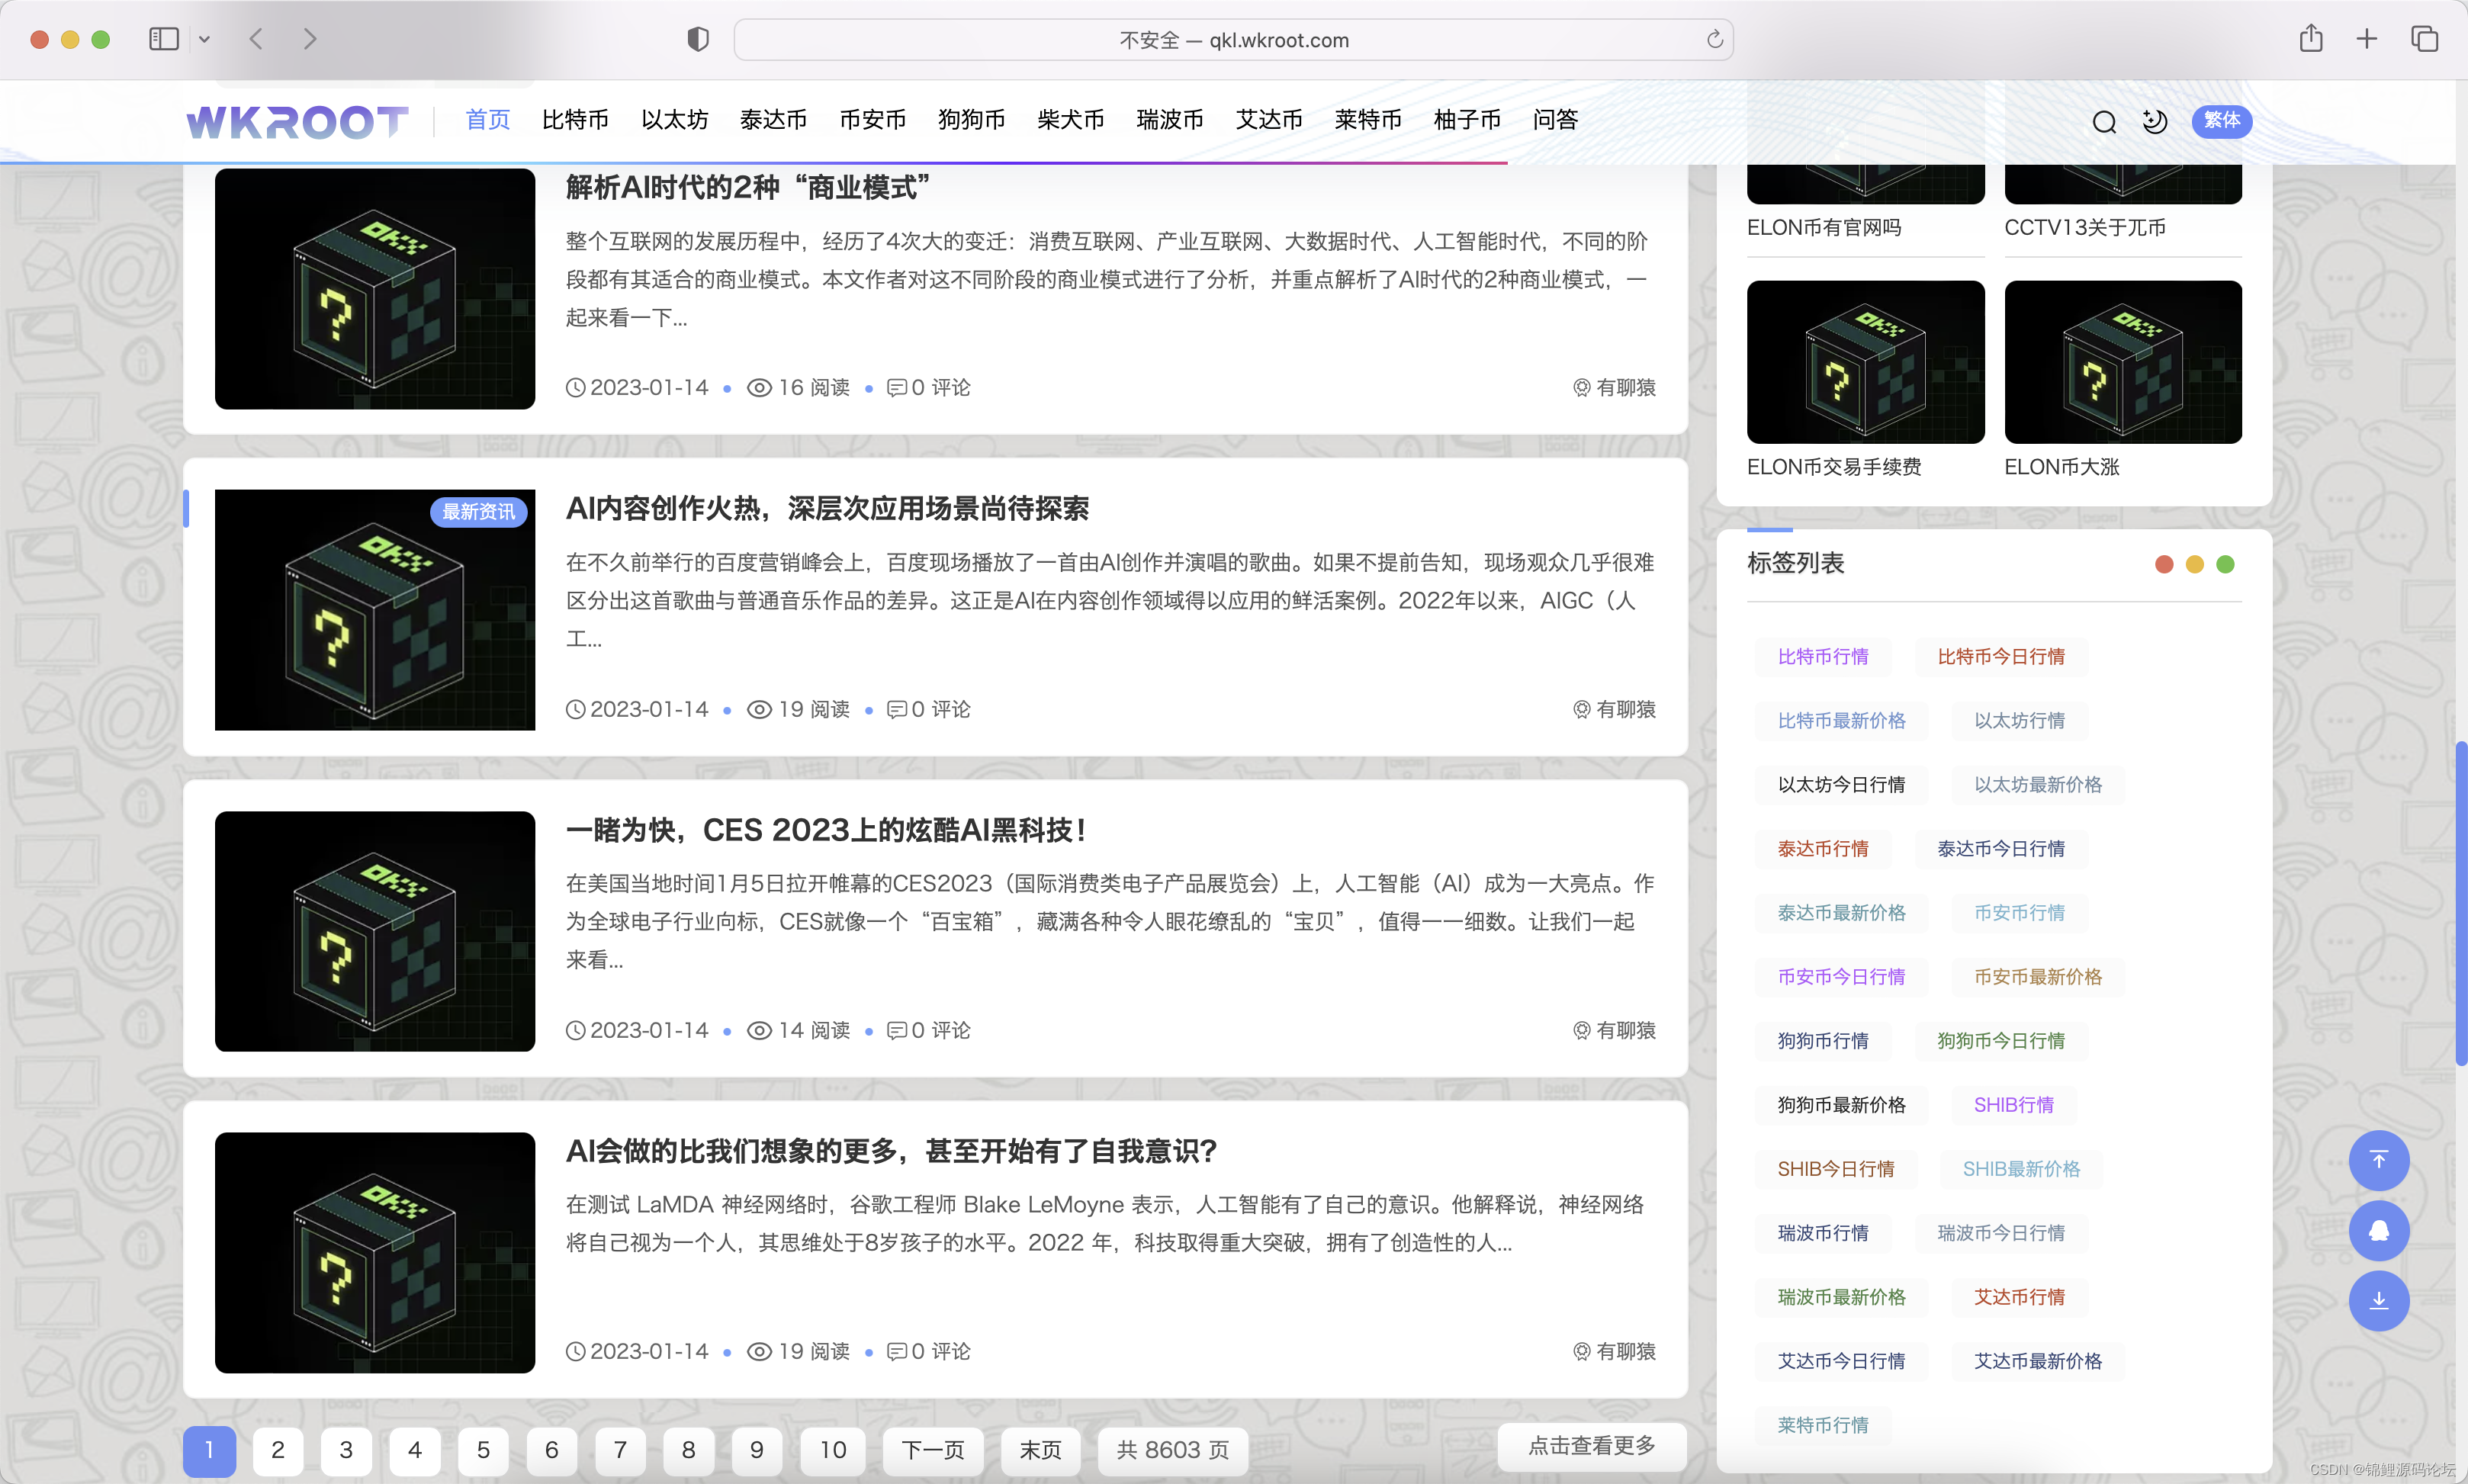The width and height of the screenshot is (2468, 1484).
Task: Click the scroll-to-top floating button
Action: click(2378, 1160)
